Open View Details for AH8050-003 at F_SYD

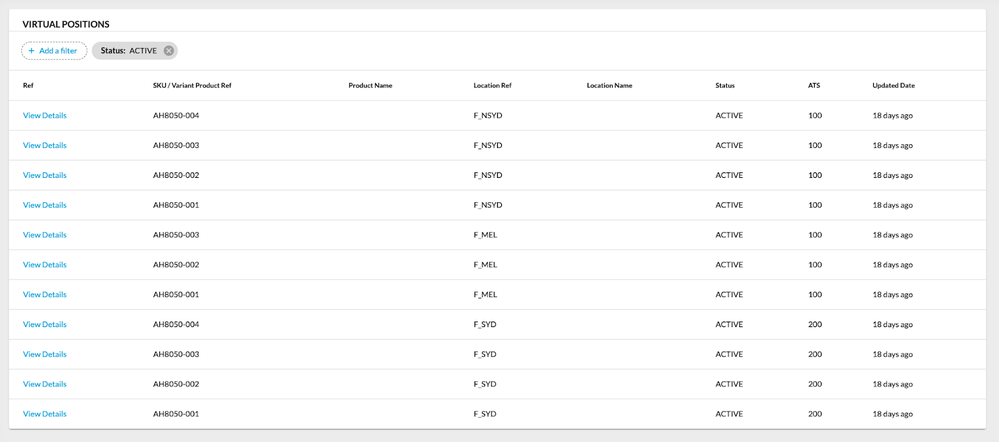45,355
